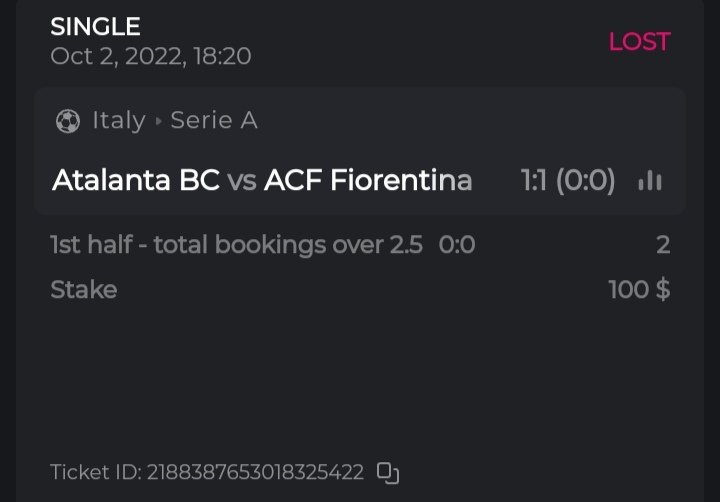Click the SINGLE bet type heading
Image resolution: width=720 pixels, height=502 pixels.
pos(95,27)
